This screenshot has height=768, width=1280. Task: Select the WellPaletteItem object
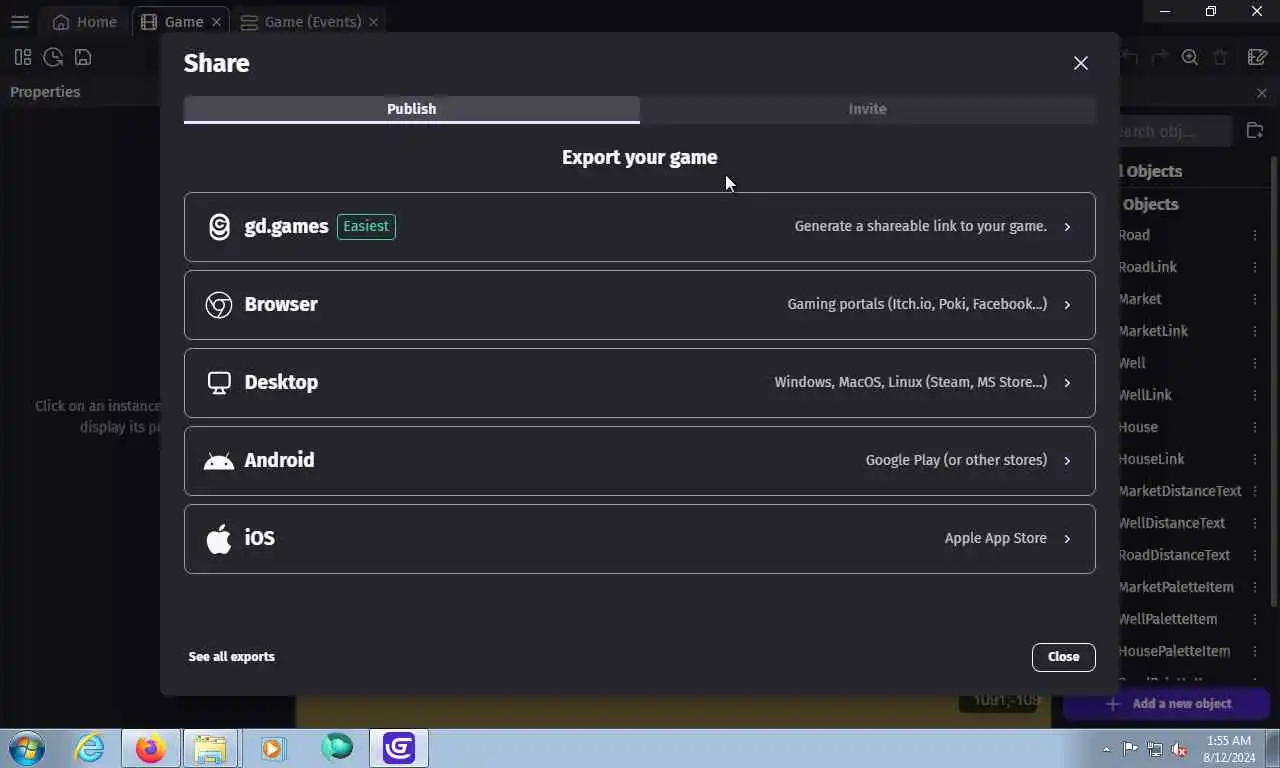coord(1168,619)
